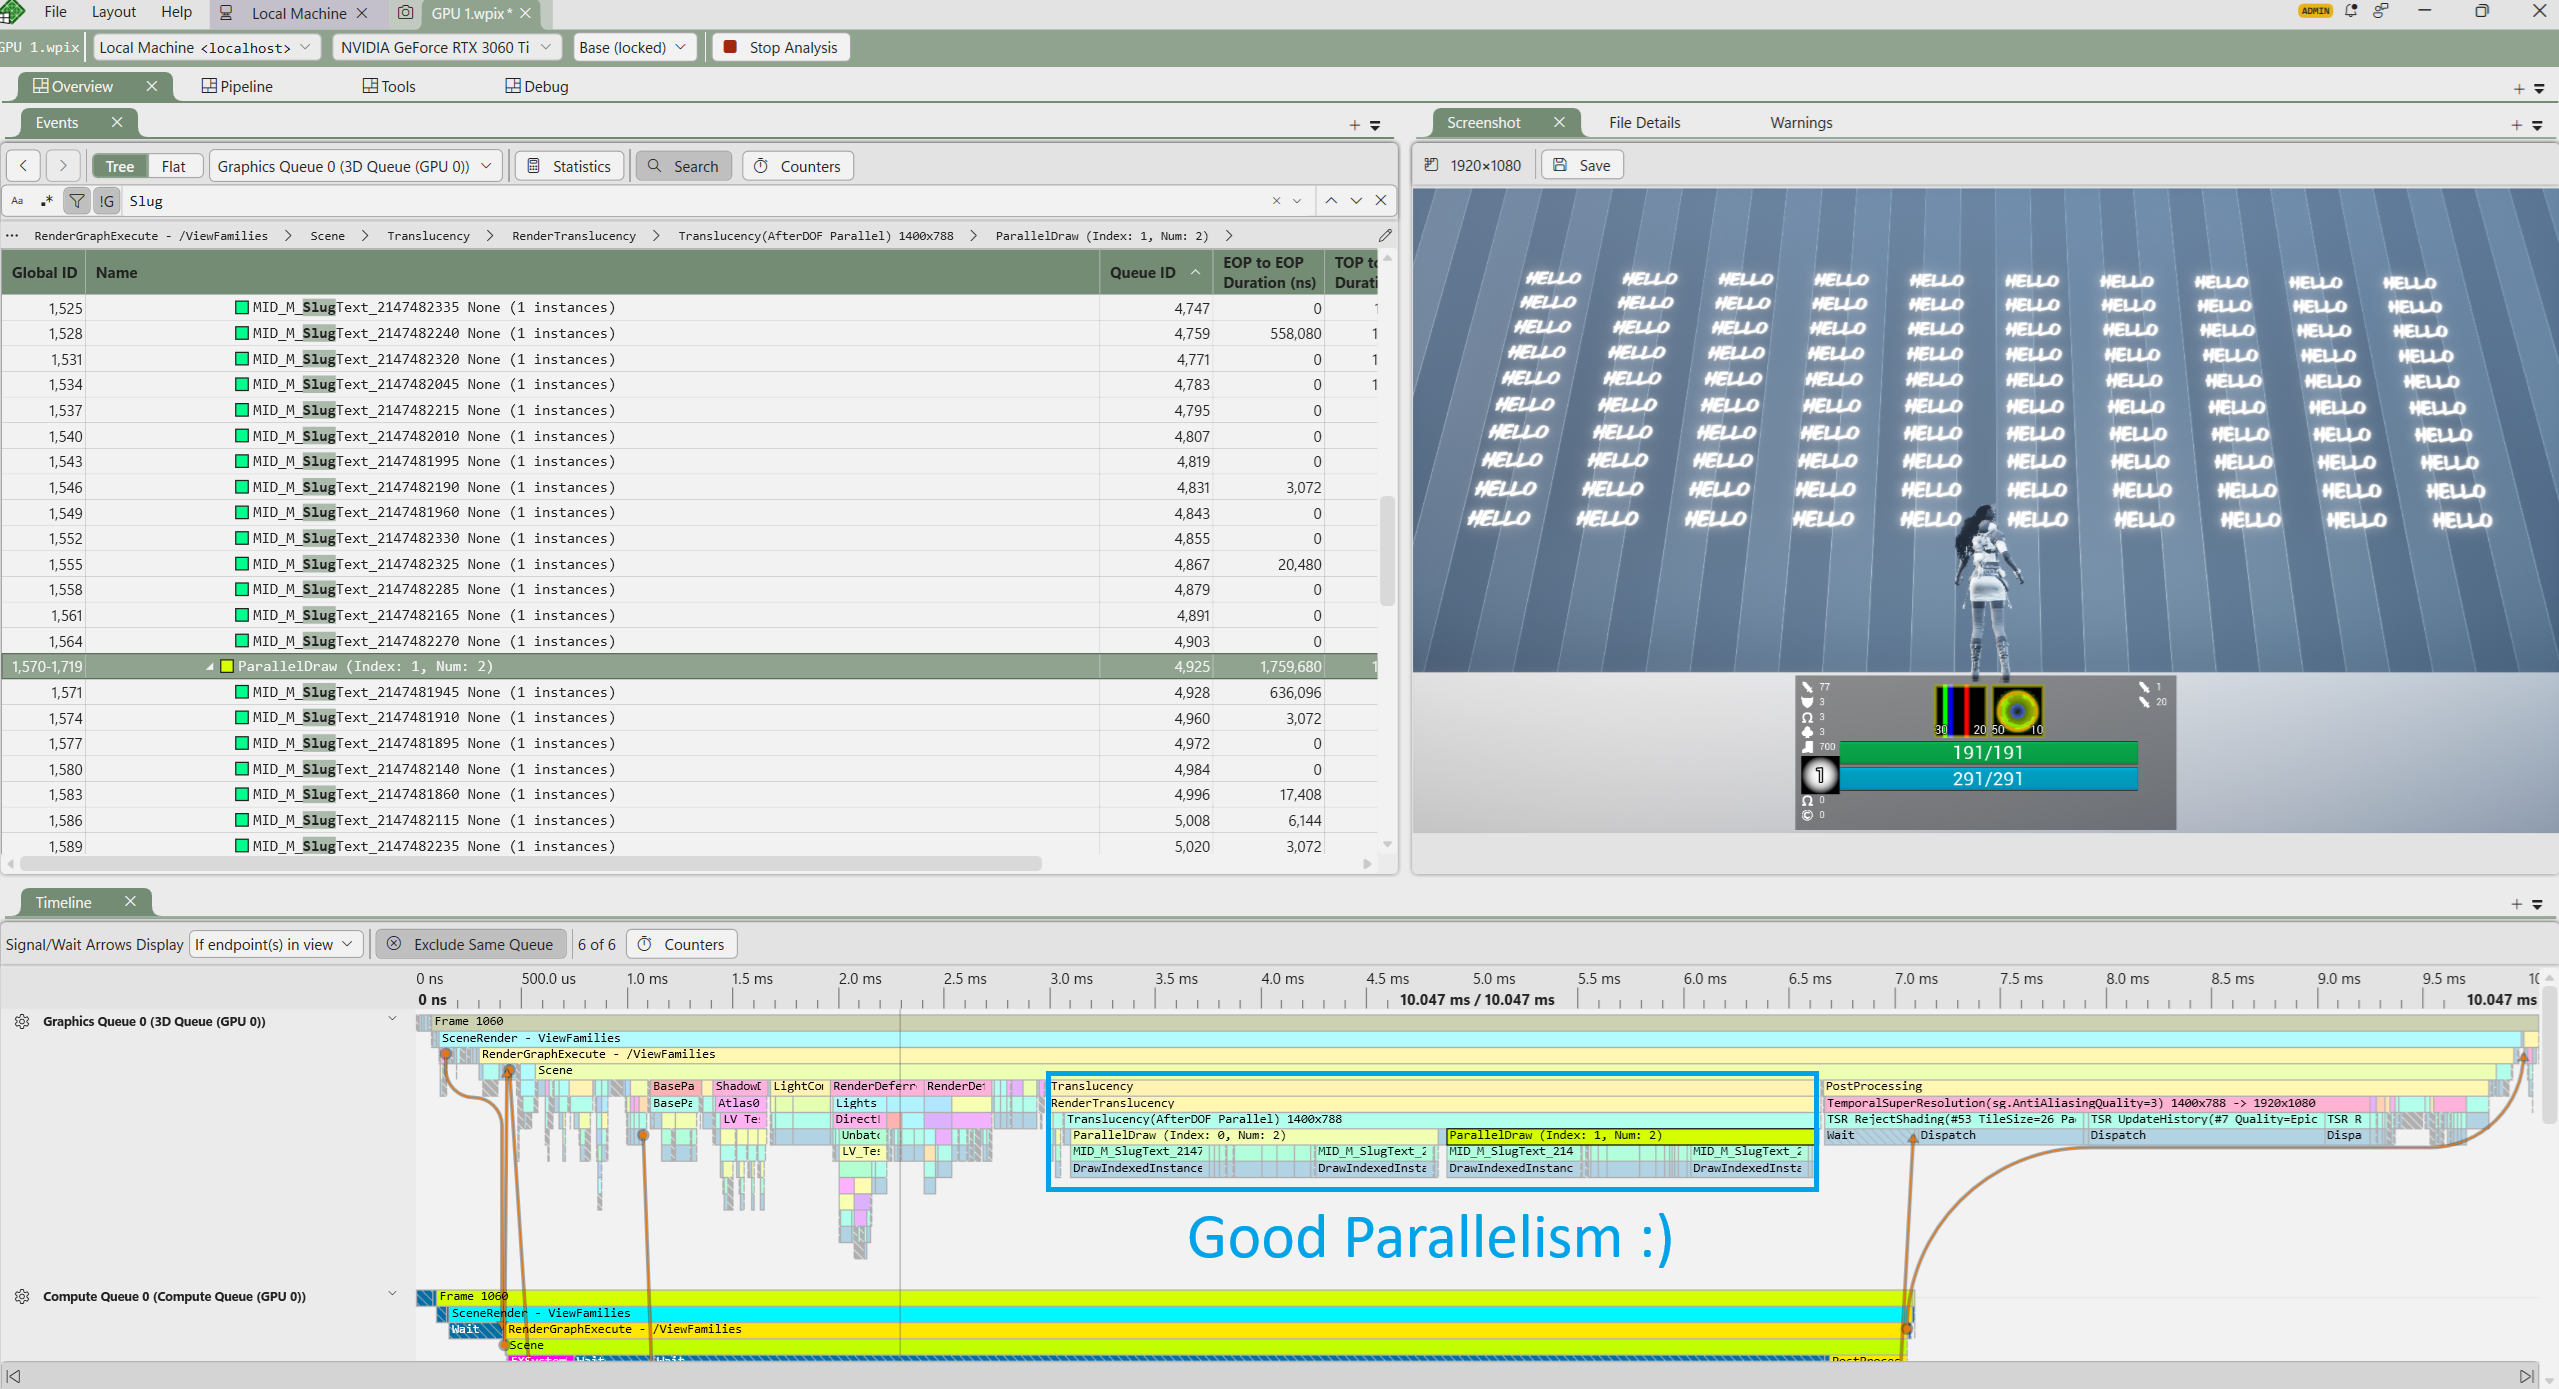
Task: Edit the breadcrumb path with pencil icon
Action: tap(1385, 236)
